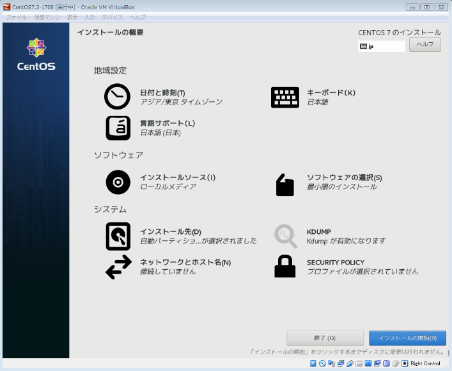Screen dimensions: 452x371
Task: Open the ソフトウェアの選択 package icon
Action: click(285, 185)
